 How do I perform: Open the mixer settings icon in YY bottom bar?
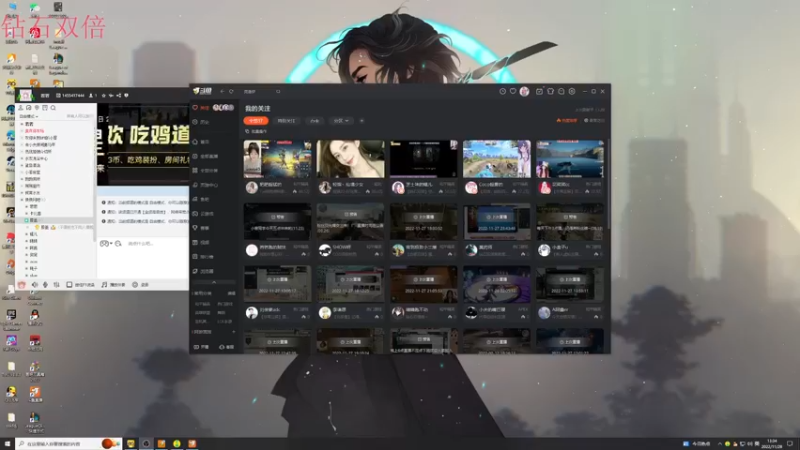57,285
